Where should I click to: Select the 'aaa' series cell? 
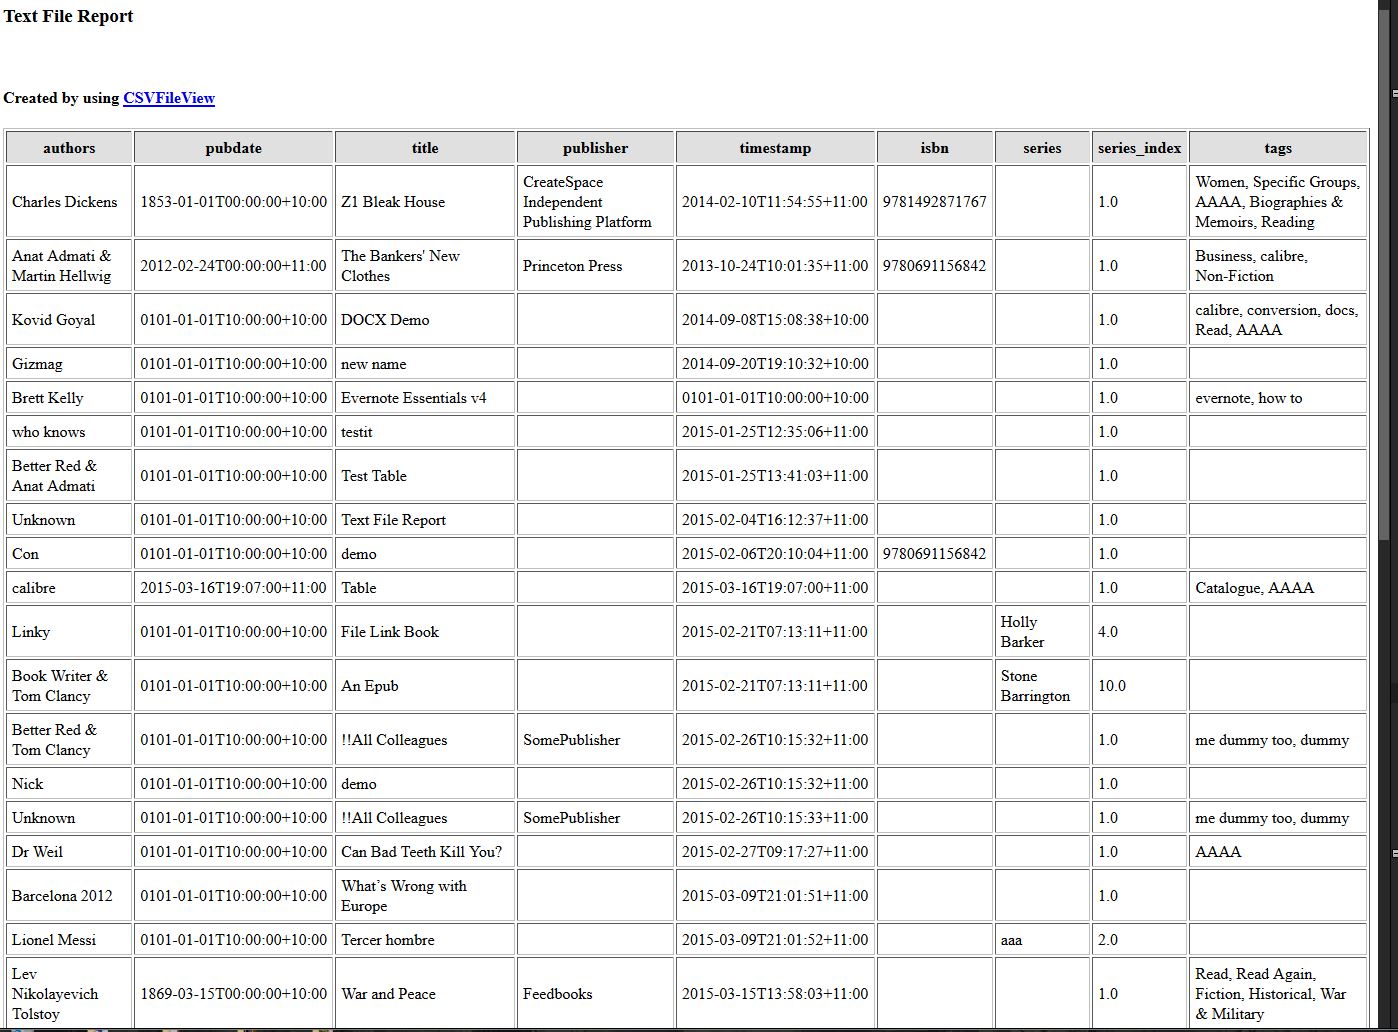pyautogui.click(x=1042, y=940)
